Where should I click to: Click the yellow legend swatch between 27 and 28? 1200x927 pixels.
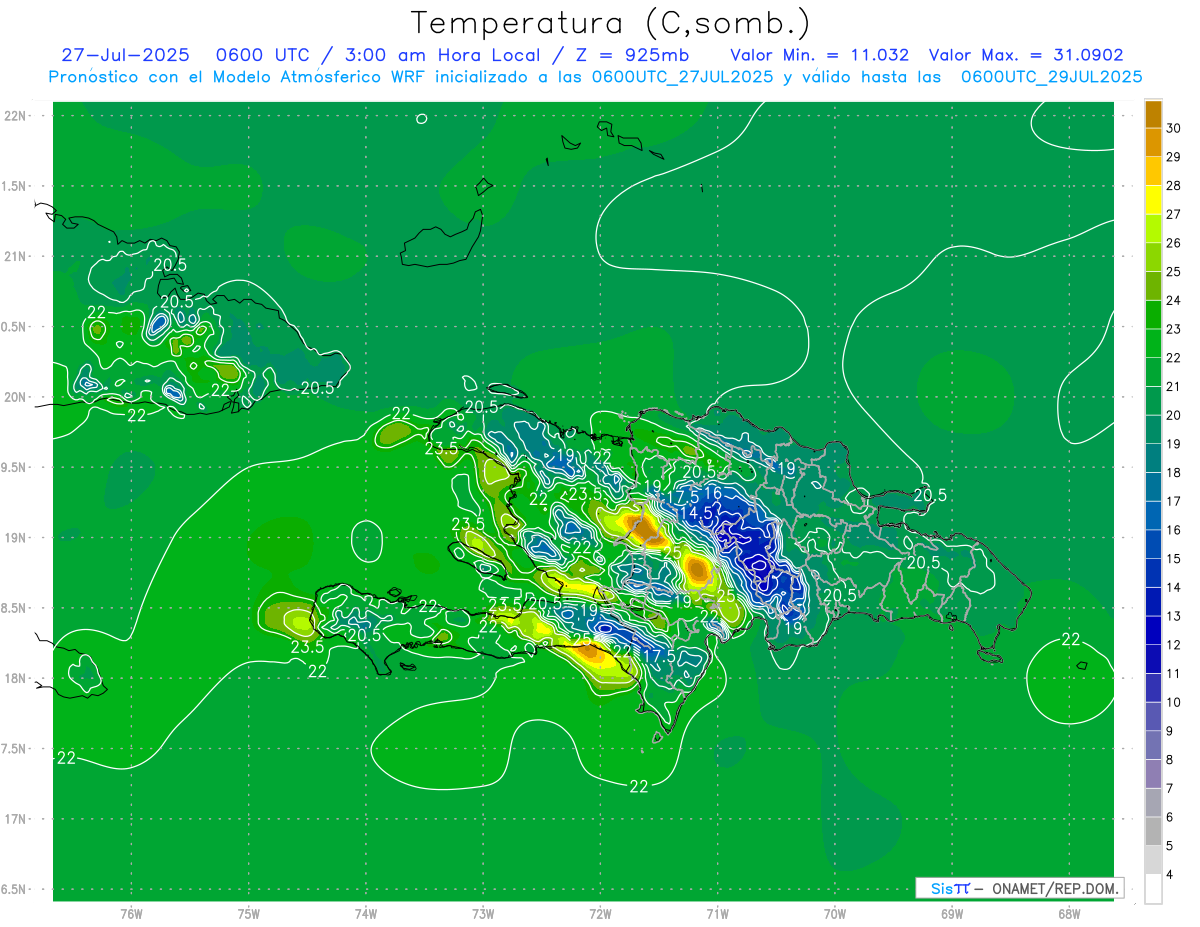click(1154, 200)
